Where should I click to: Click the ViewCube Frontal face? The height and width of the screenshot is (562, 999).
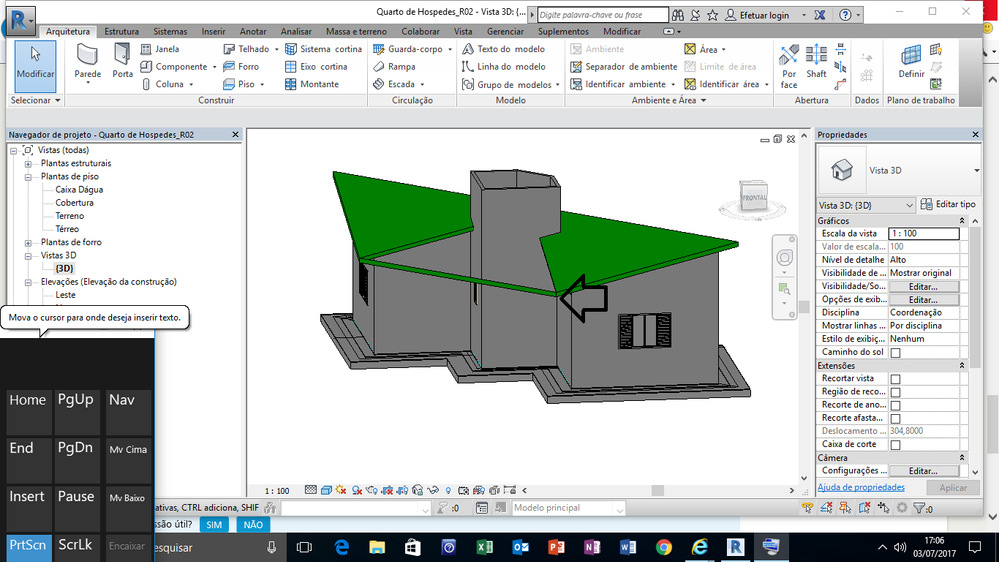[x=754, y=197]
